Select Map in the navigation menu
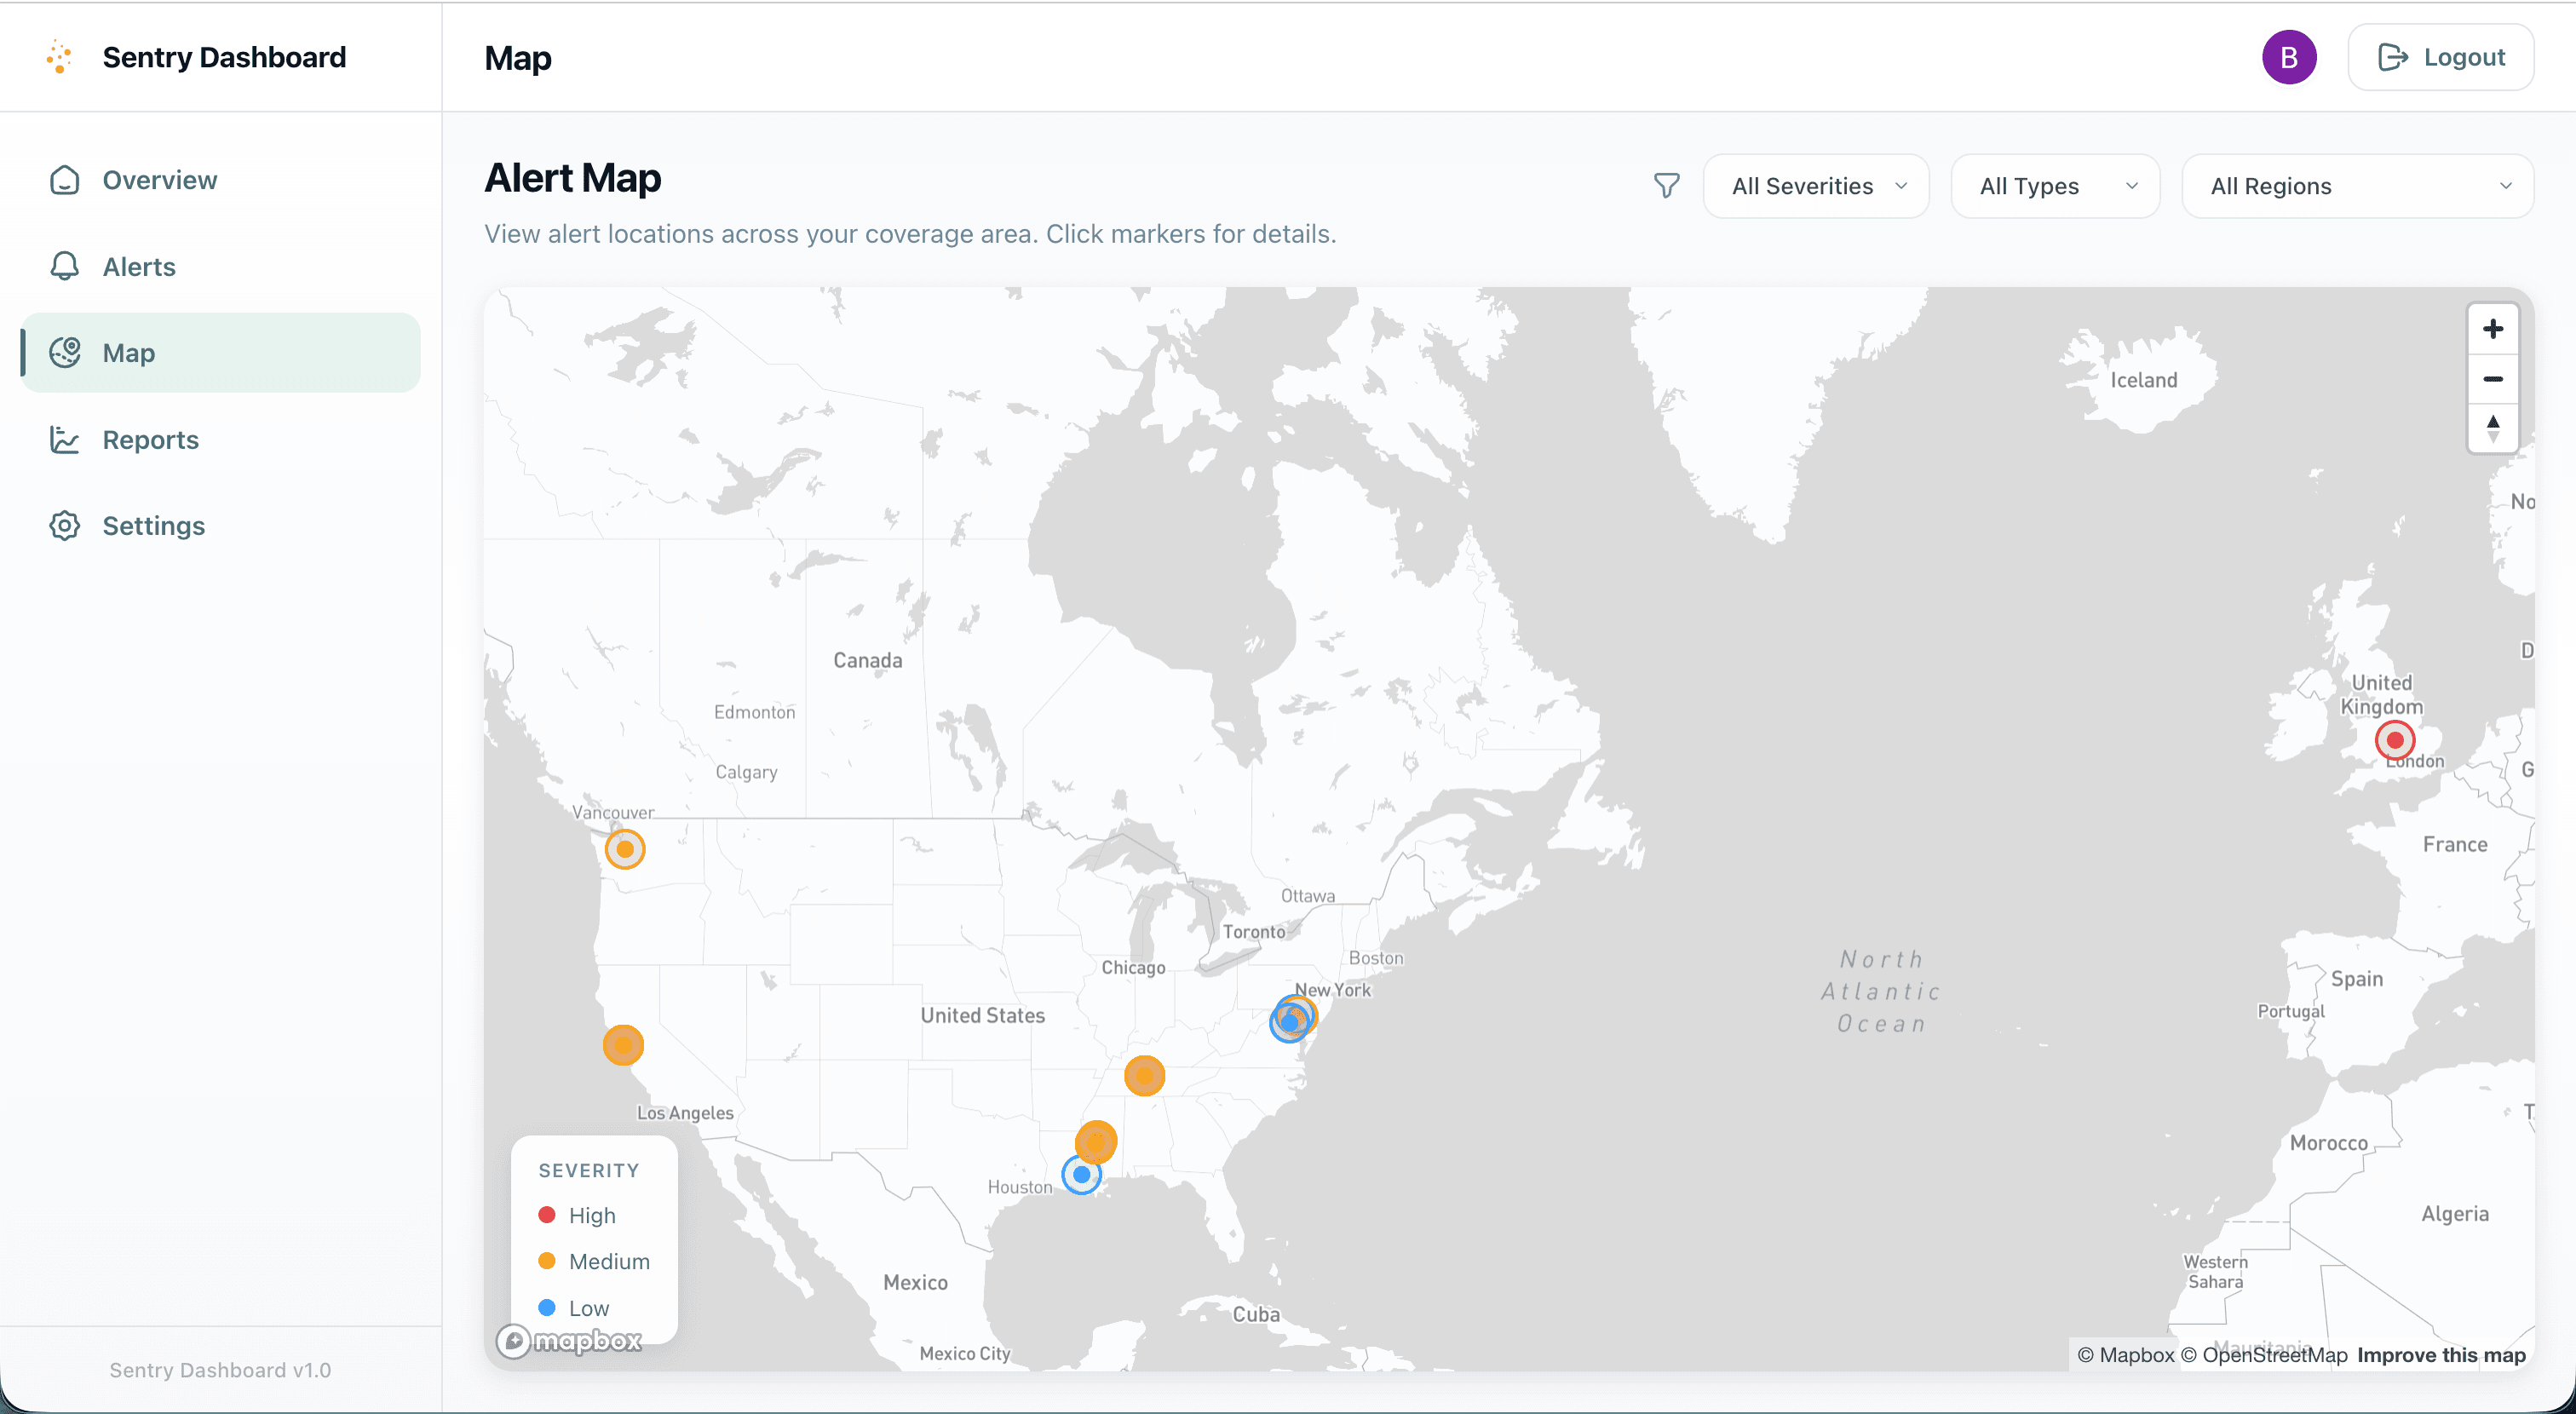This screenshot has height=1414, width=2576. [x=127, y=352]
